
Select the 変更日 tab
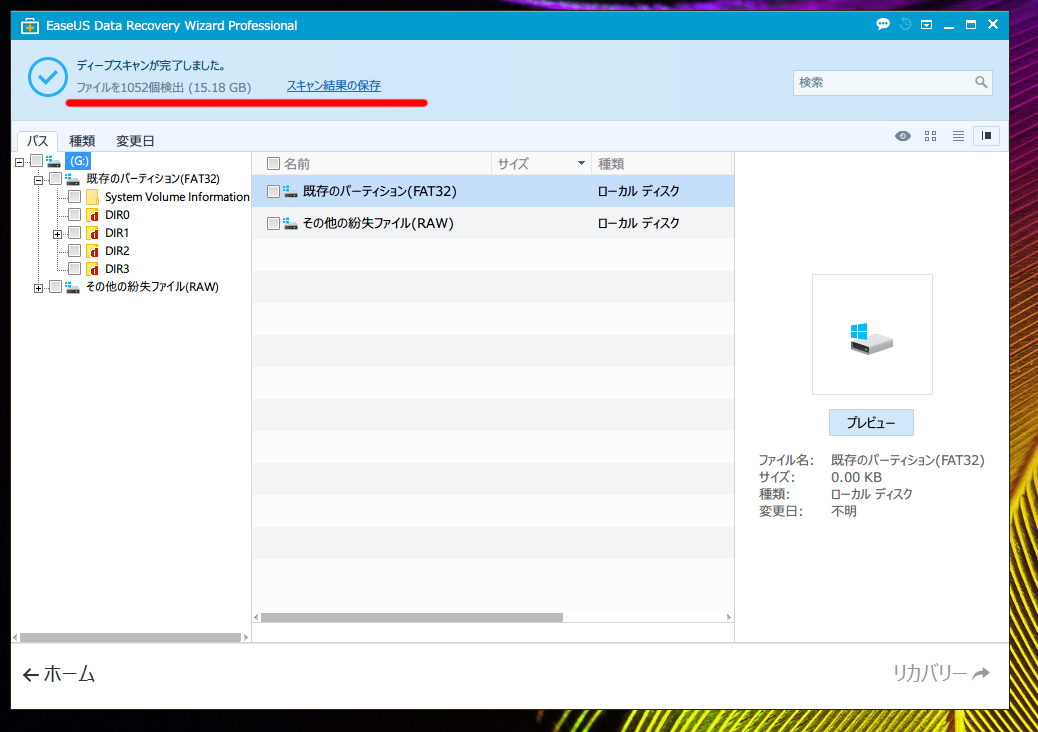coord(135,141)
